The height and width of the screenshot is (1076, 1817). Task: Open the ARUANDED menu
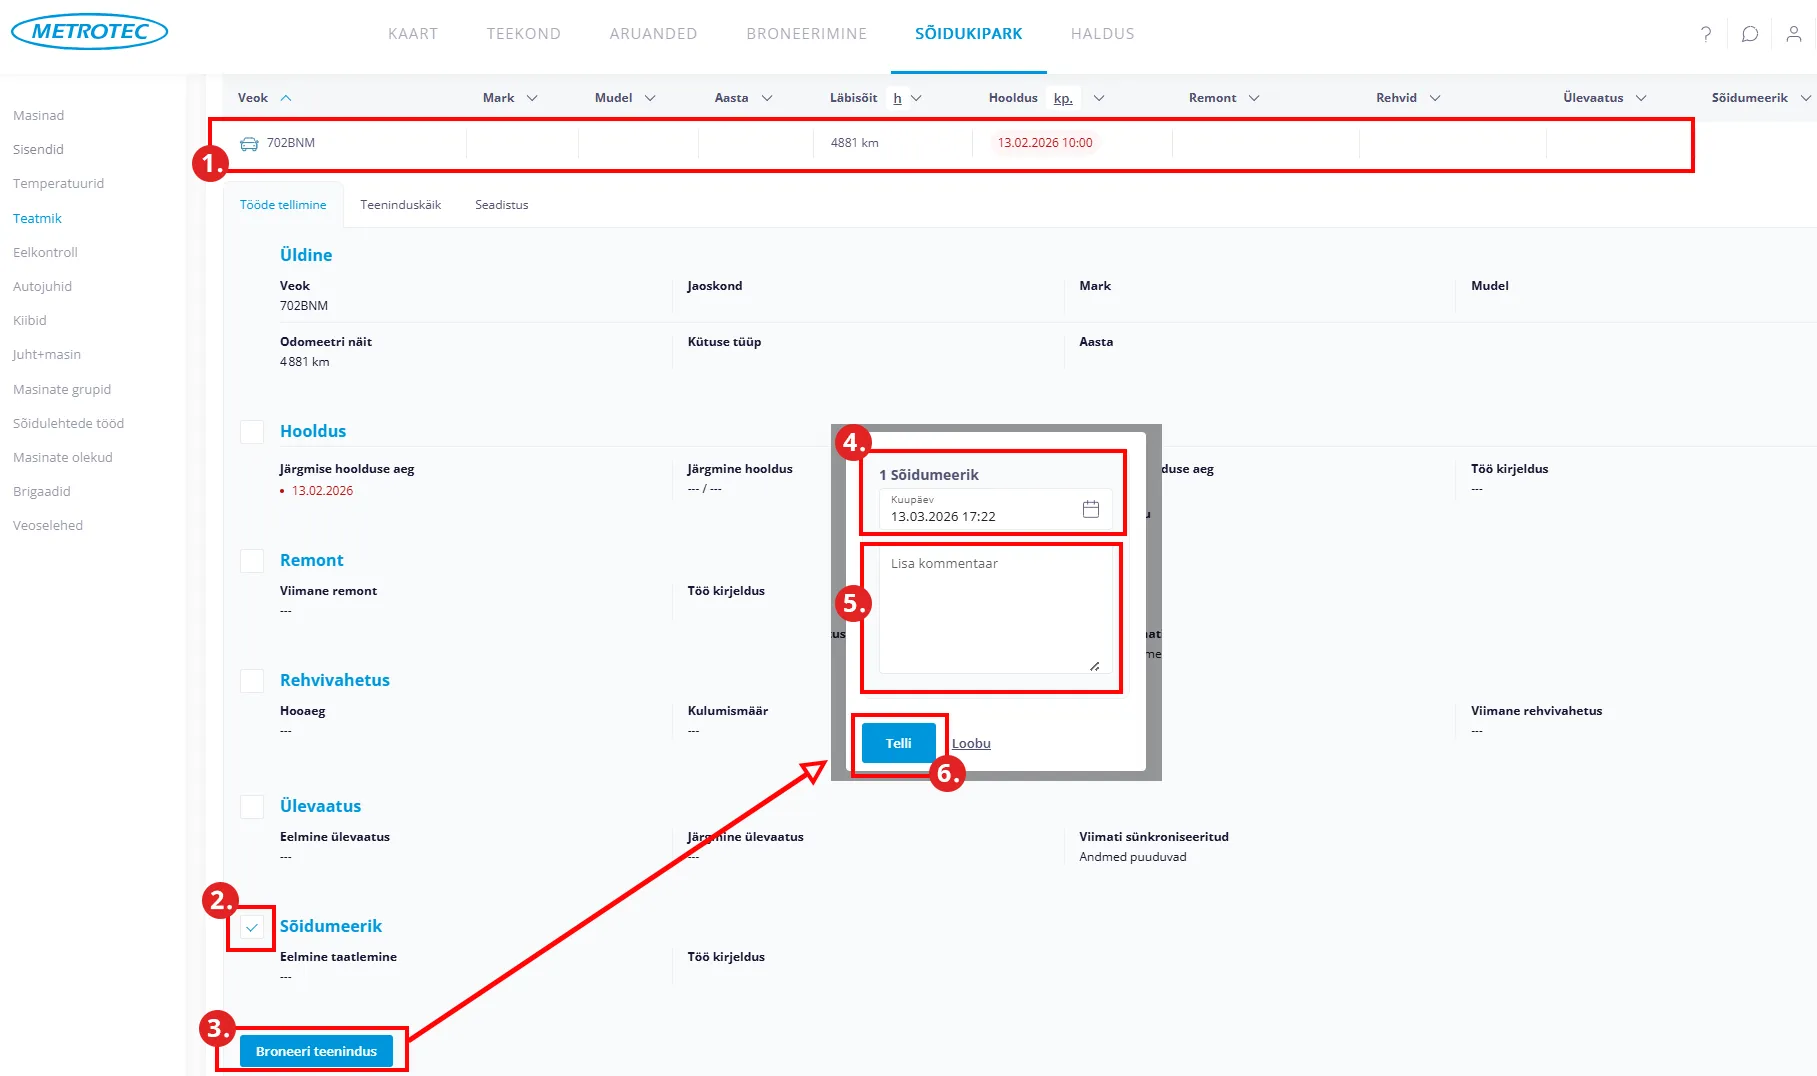[653, 34]
